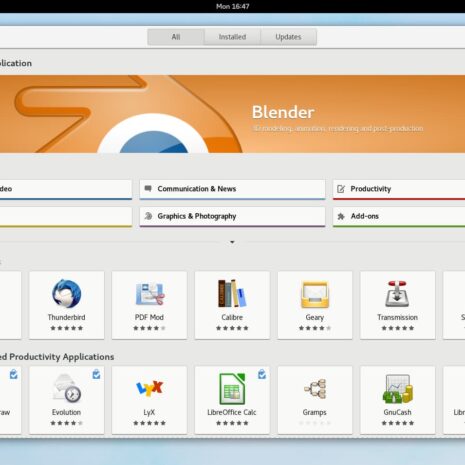Open the LibreOffice Calc icon
Image resolution: width=465 pixels, height=465 pixels.
232,389
